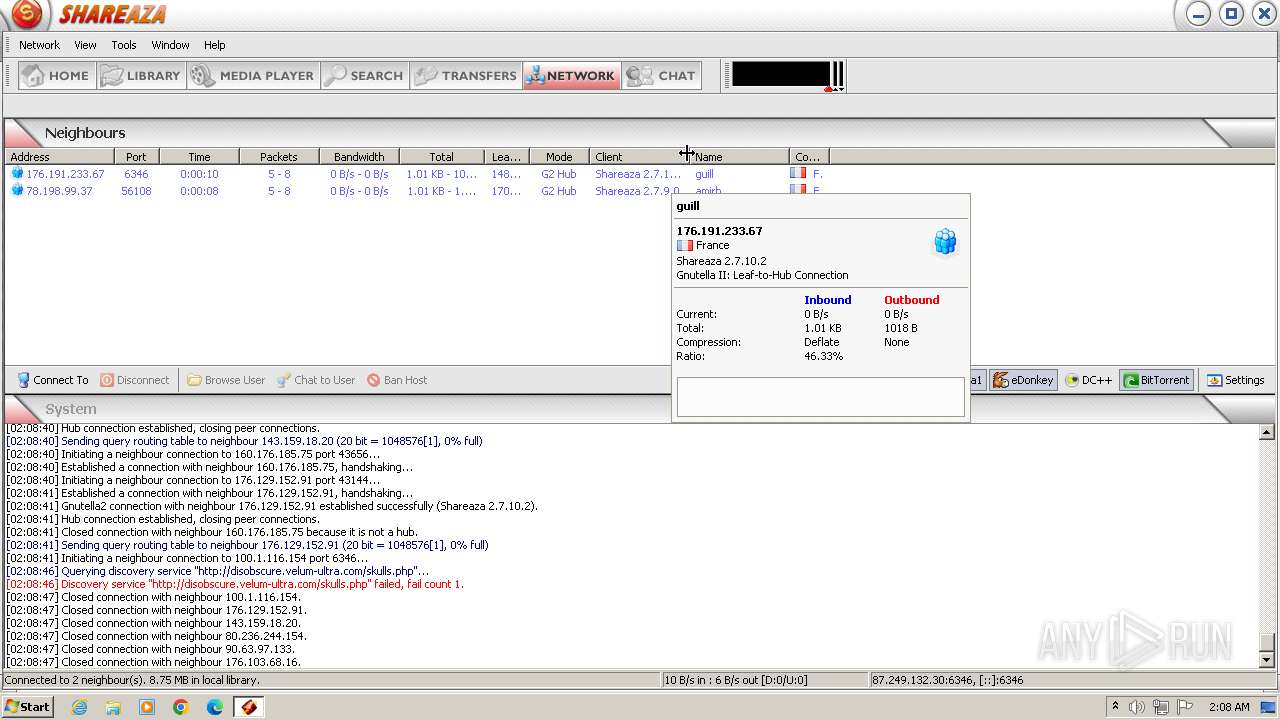Click France flag in guill's row
Image resolution: width=1280 pixels, height=720 pixels.
(x=798, y=173)
